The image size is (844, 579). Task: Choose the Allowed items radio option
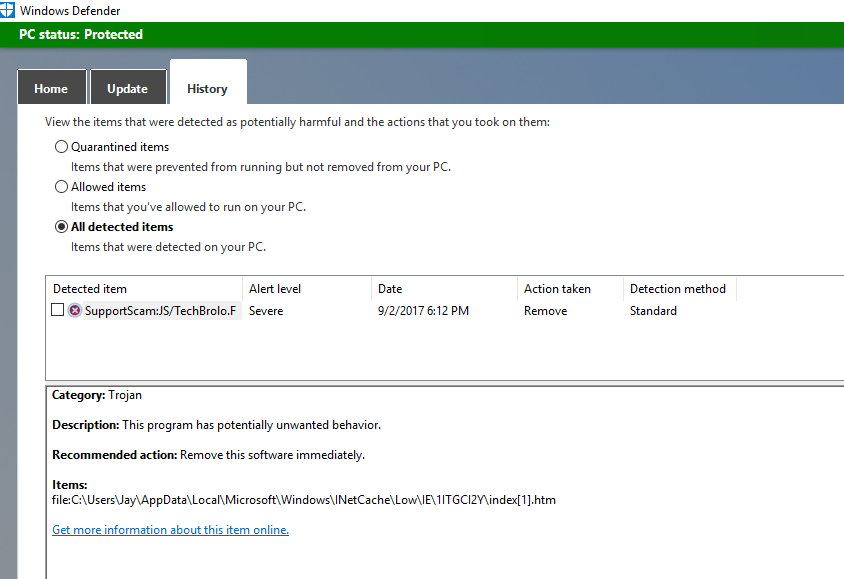pyautogui.click(x=61, y=187)
